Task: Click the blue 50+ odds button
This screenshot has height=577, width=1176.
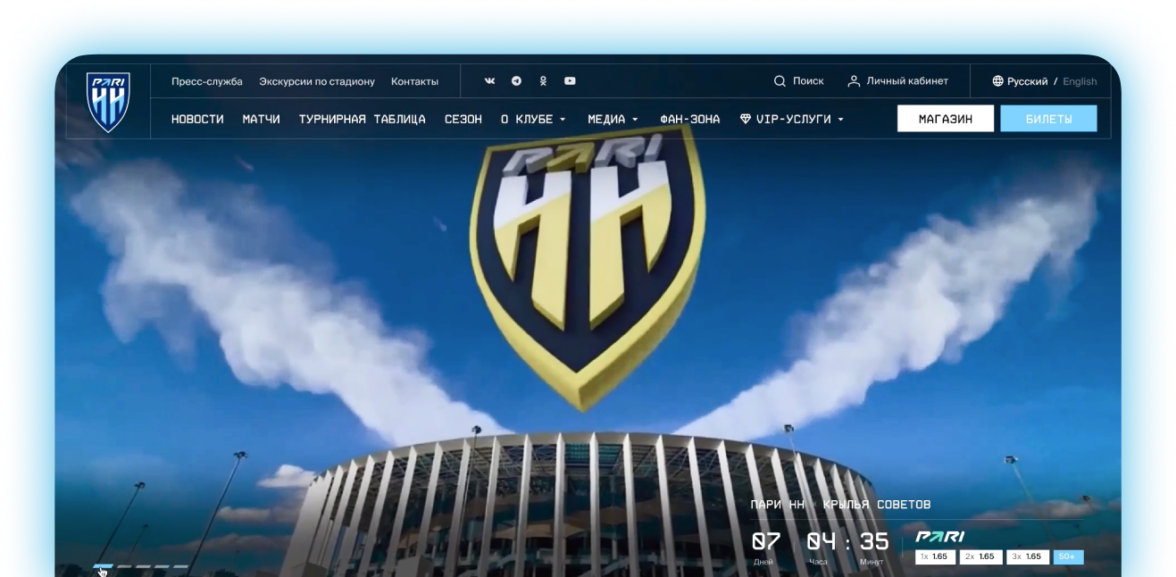Action: [1068, 557]
